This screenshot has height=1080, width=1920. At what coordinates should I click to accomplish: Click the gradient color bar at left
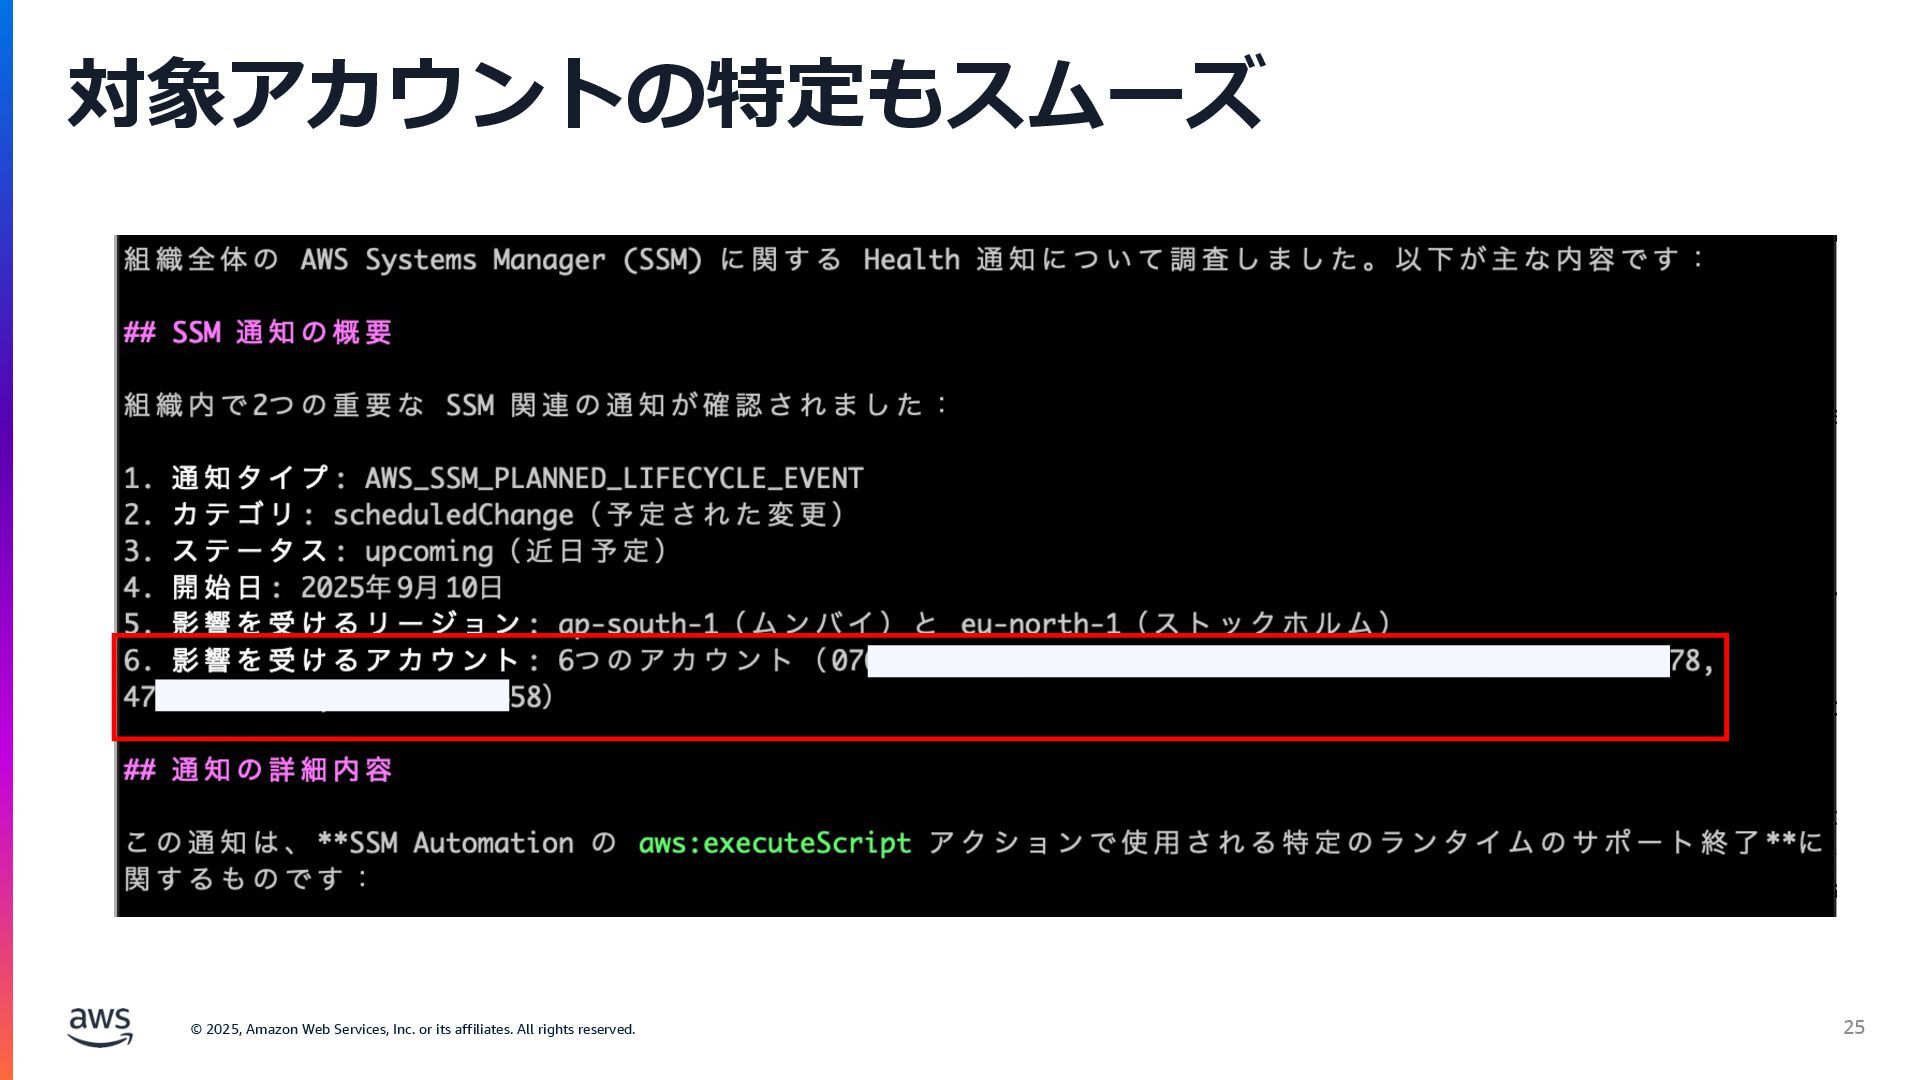(x=6, y=540)
